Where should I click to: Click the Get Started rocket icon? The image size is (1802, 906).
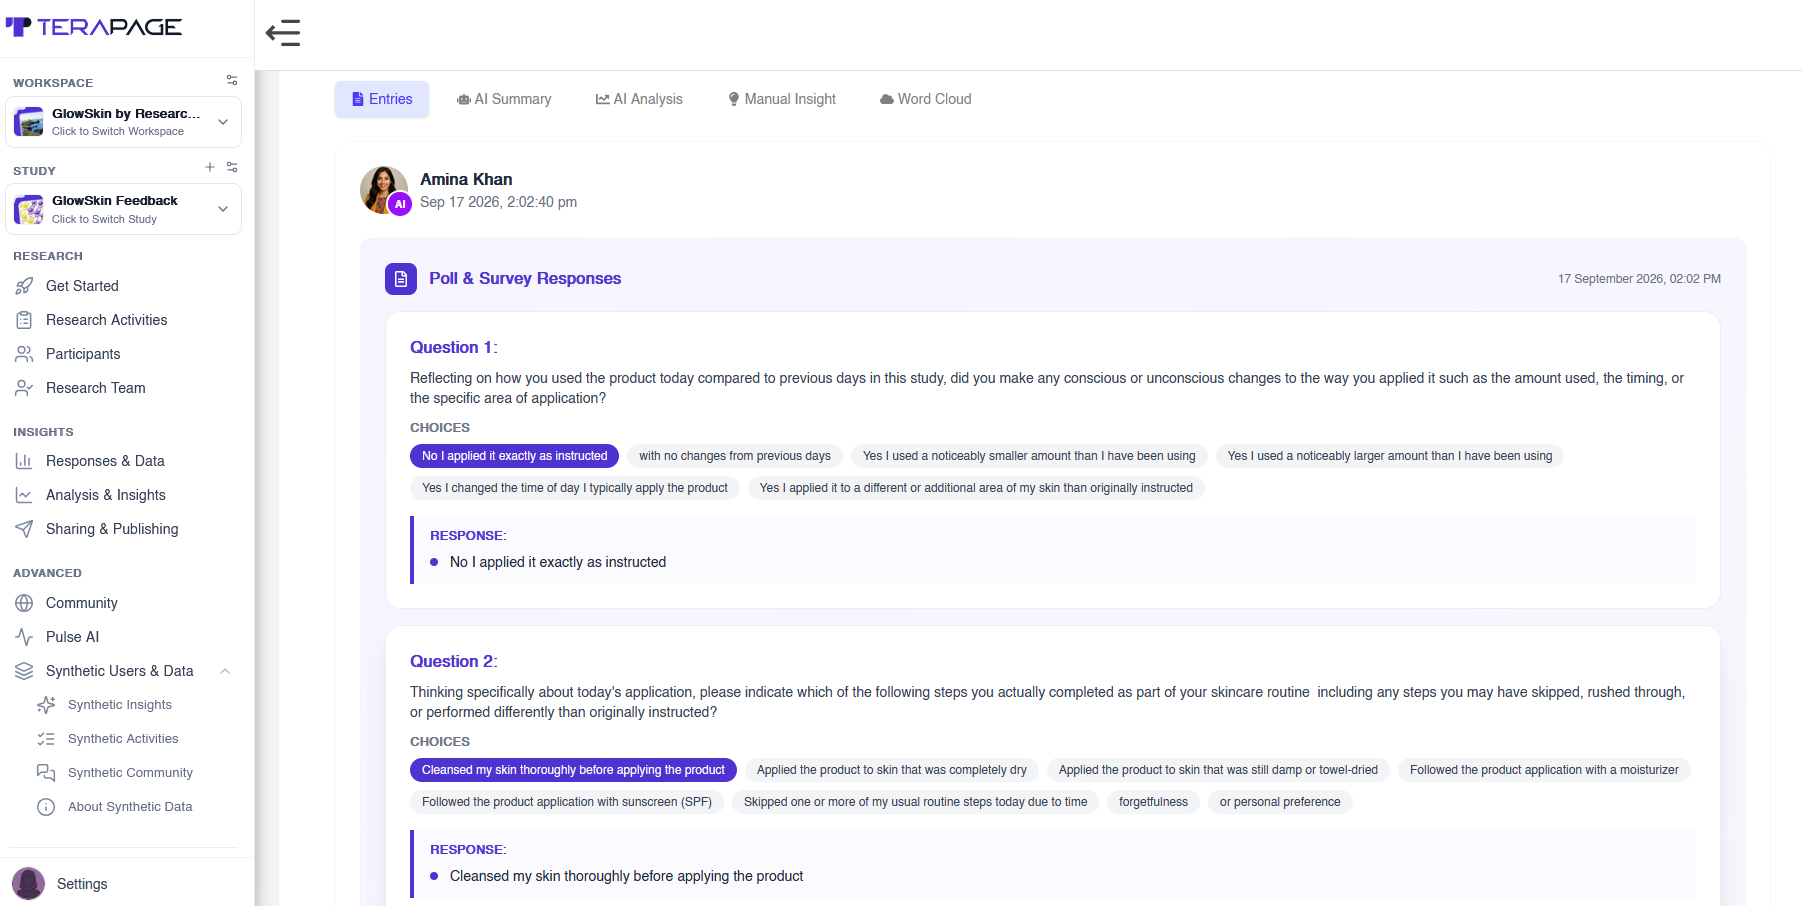24,286
